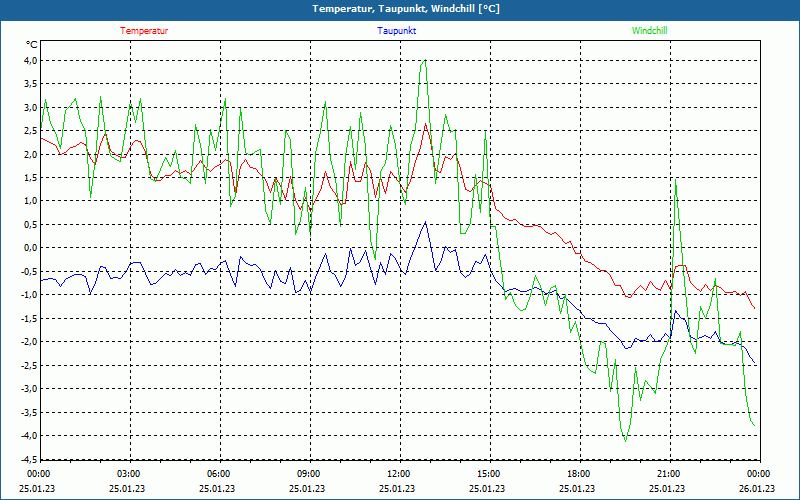Click the -1,0 y-axis value
This screenshot has height=500, width=800.
tap(30, 295)
